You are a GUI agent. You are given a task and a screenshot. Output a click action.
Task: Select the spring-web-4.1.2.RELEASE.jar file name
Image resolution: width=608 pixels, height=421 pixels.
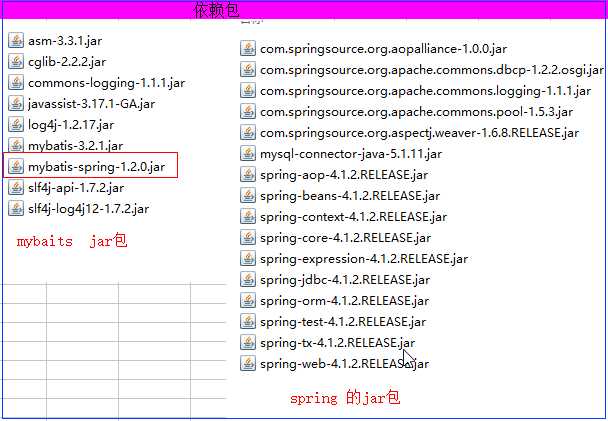click(345, 364)
